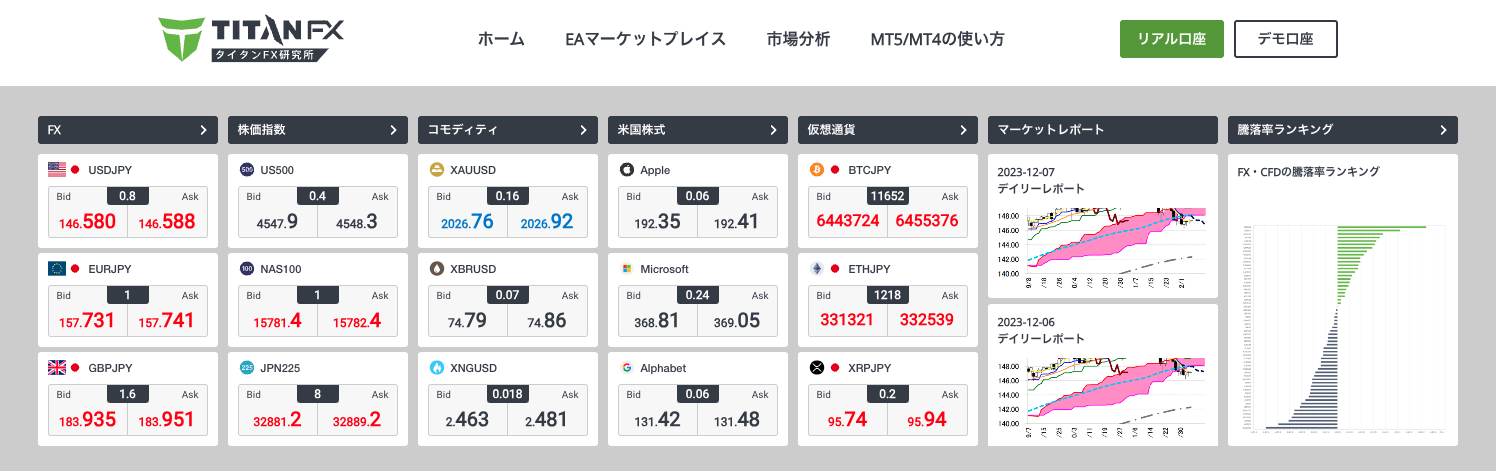This screenshot has width=1496, height=471.
Task: Click the Bitcoin BTCJPY icon
Action: pyautogui.click(x=817, y=170)
